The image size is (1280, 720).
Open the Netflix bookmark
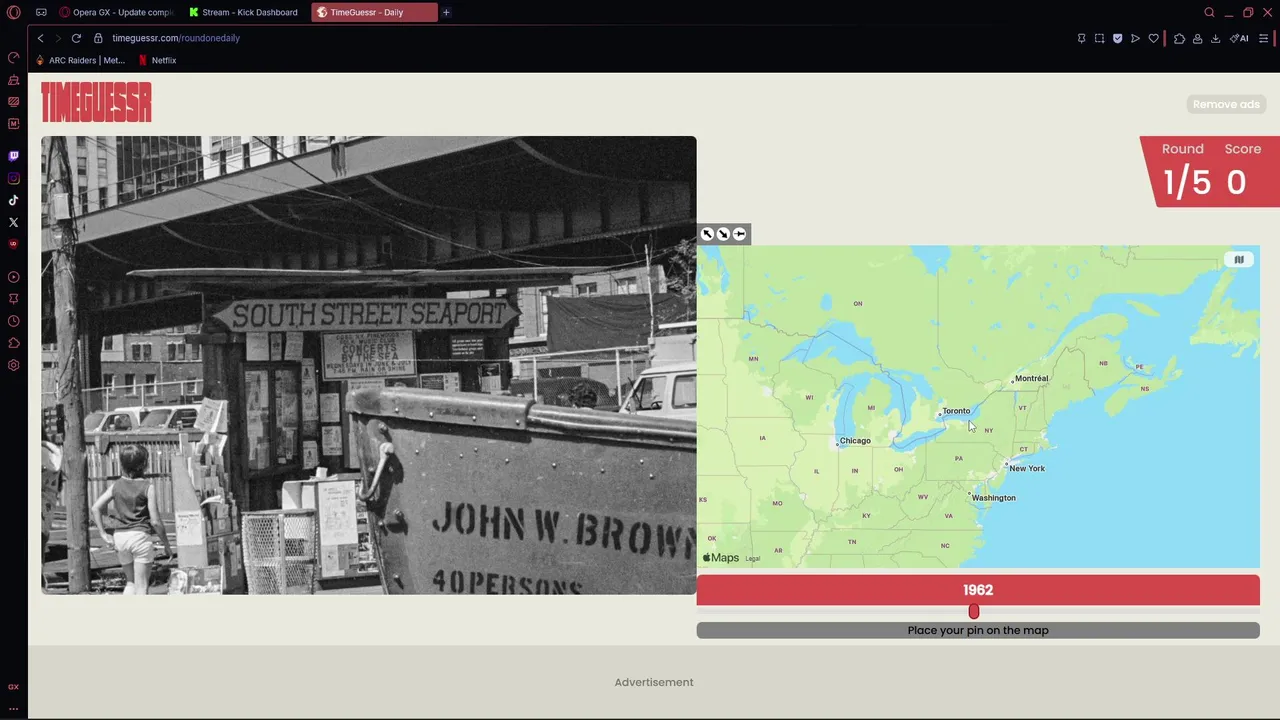pos(157,60)
